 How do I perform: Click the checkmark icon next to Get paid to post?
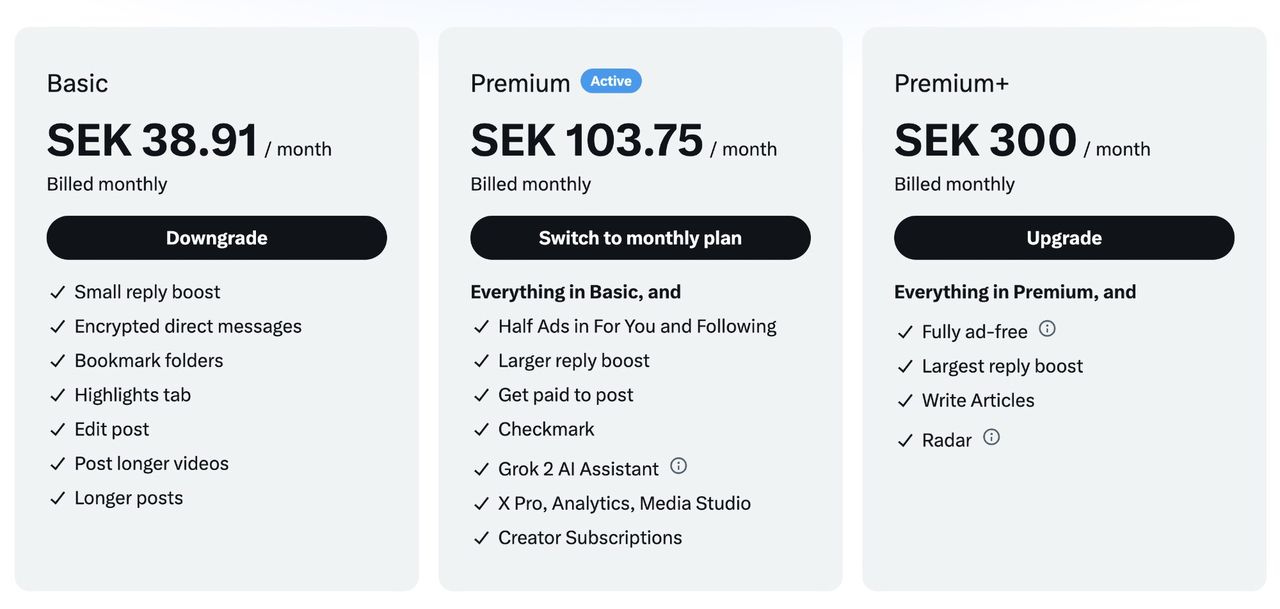(x=482, y=395)
